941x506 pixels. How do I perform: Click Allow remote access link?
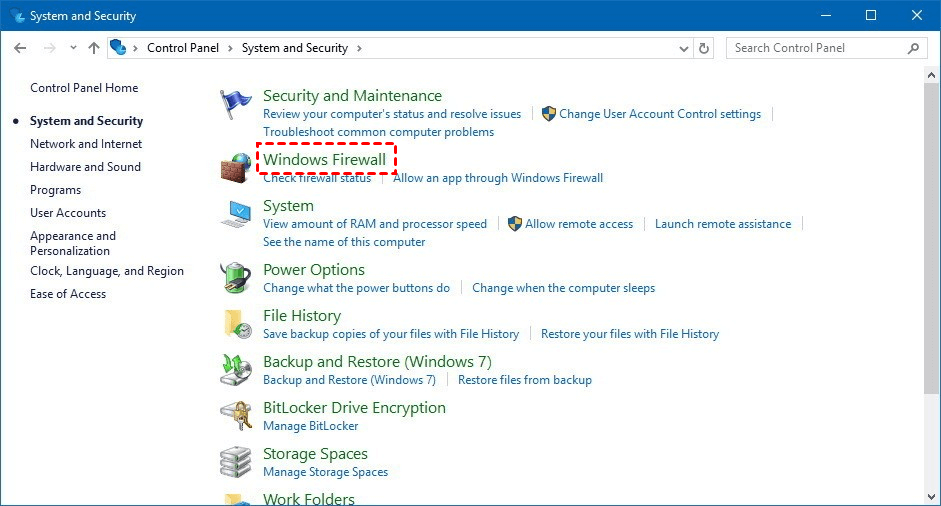[579, 224]
